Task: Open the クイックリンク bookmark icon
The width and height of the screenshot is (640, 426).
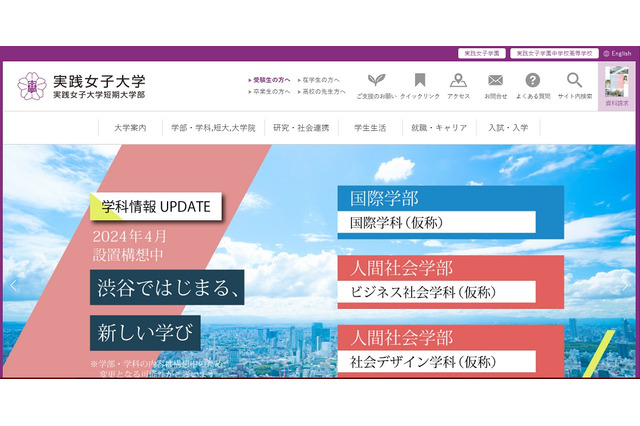Action: click(x=420, y=80)
